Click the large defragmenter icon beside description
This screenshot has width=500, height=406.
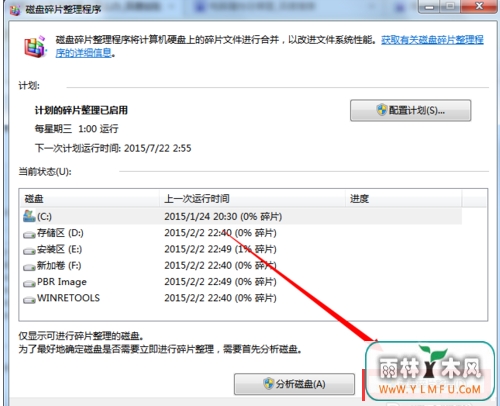[34, 46]
